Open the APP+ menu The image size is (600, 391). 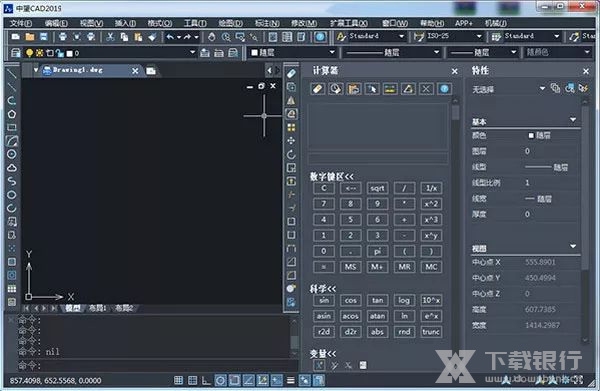pyautogui.click(x=463, y=23)
